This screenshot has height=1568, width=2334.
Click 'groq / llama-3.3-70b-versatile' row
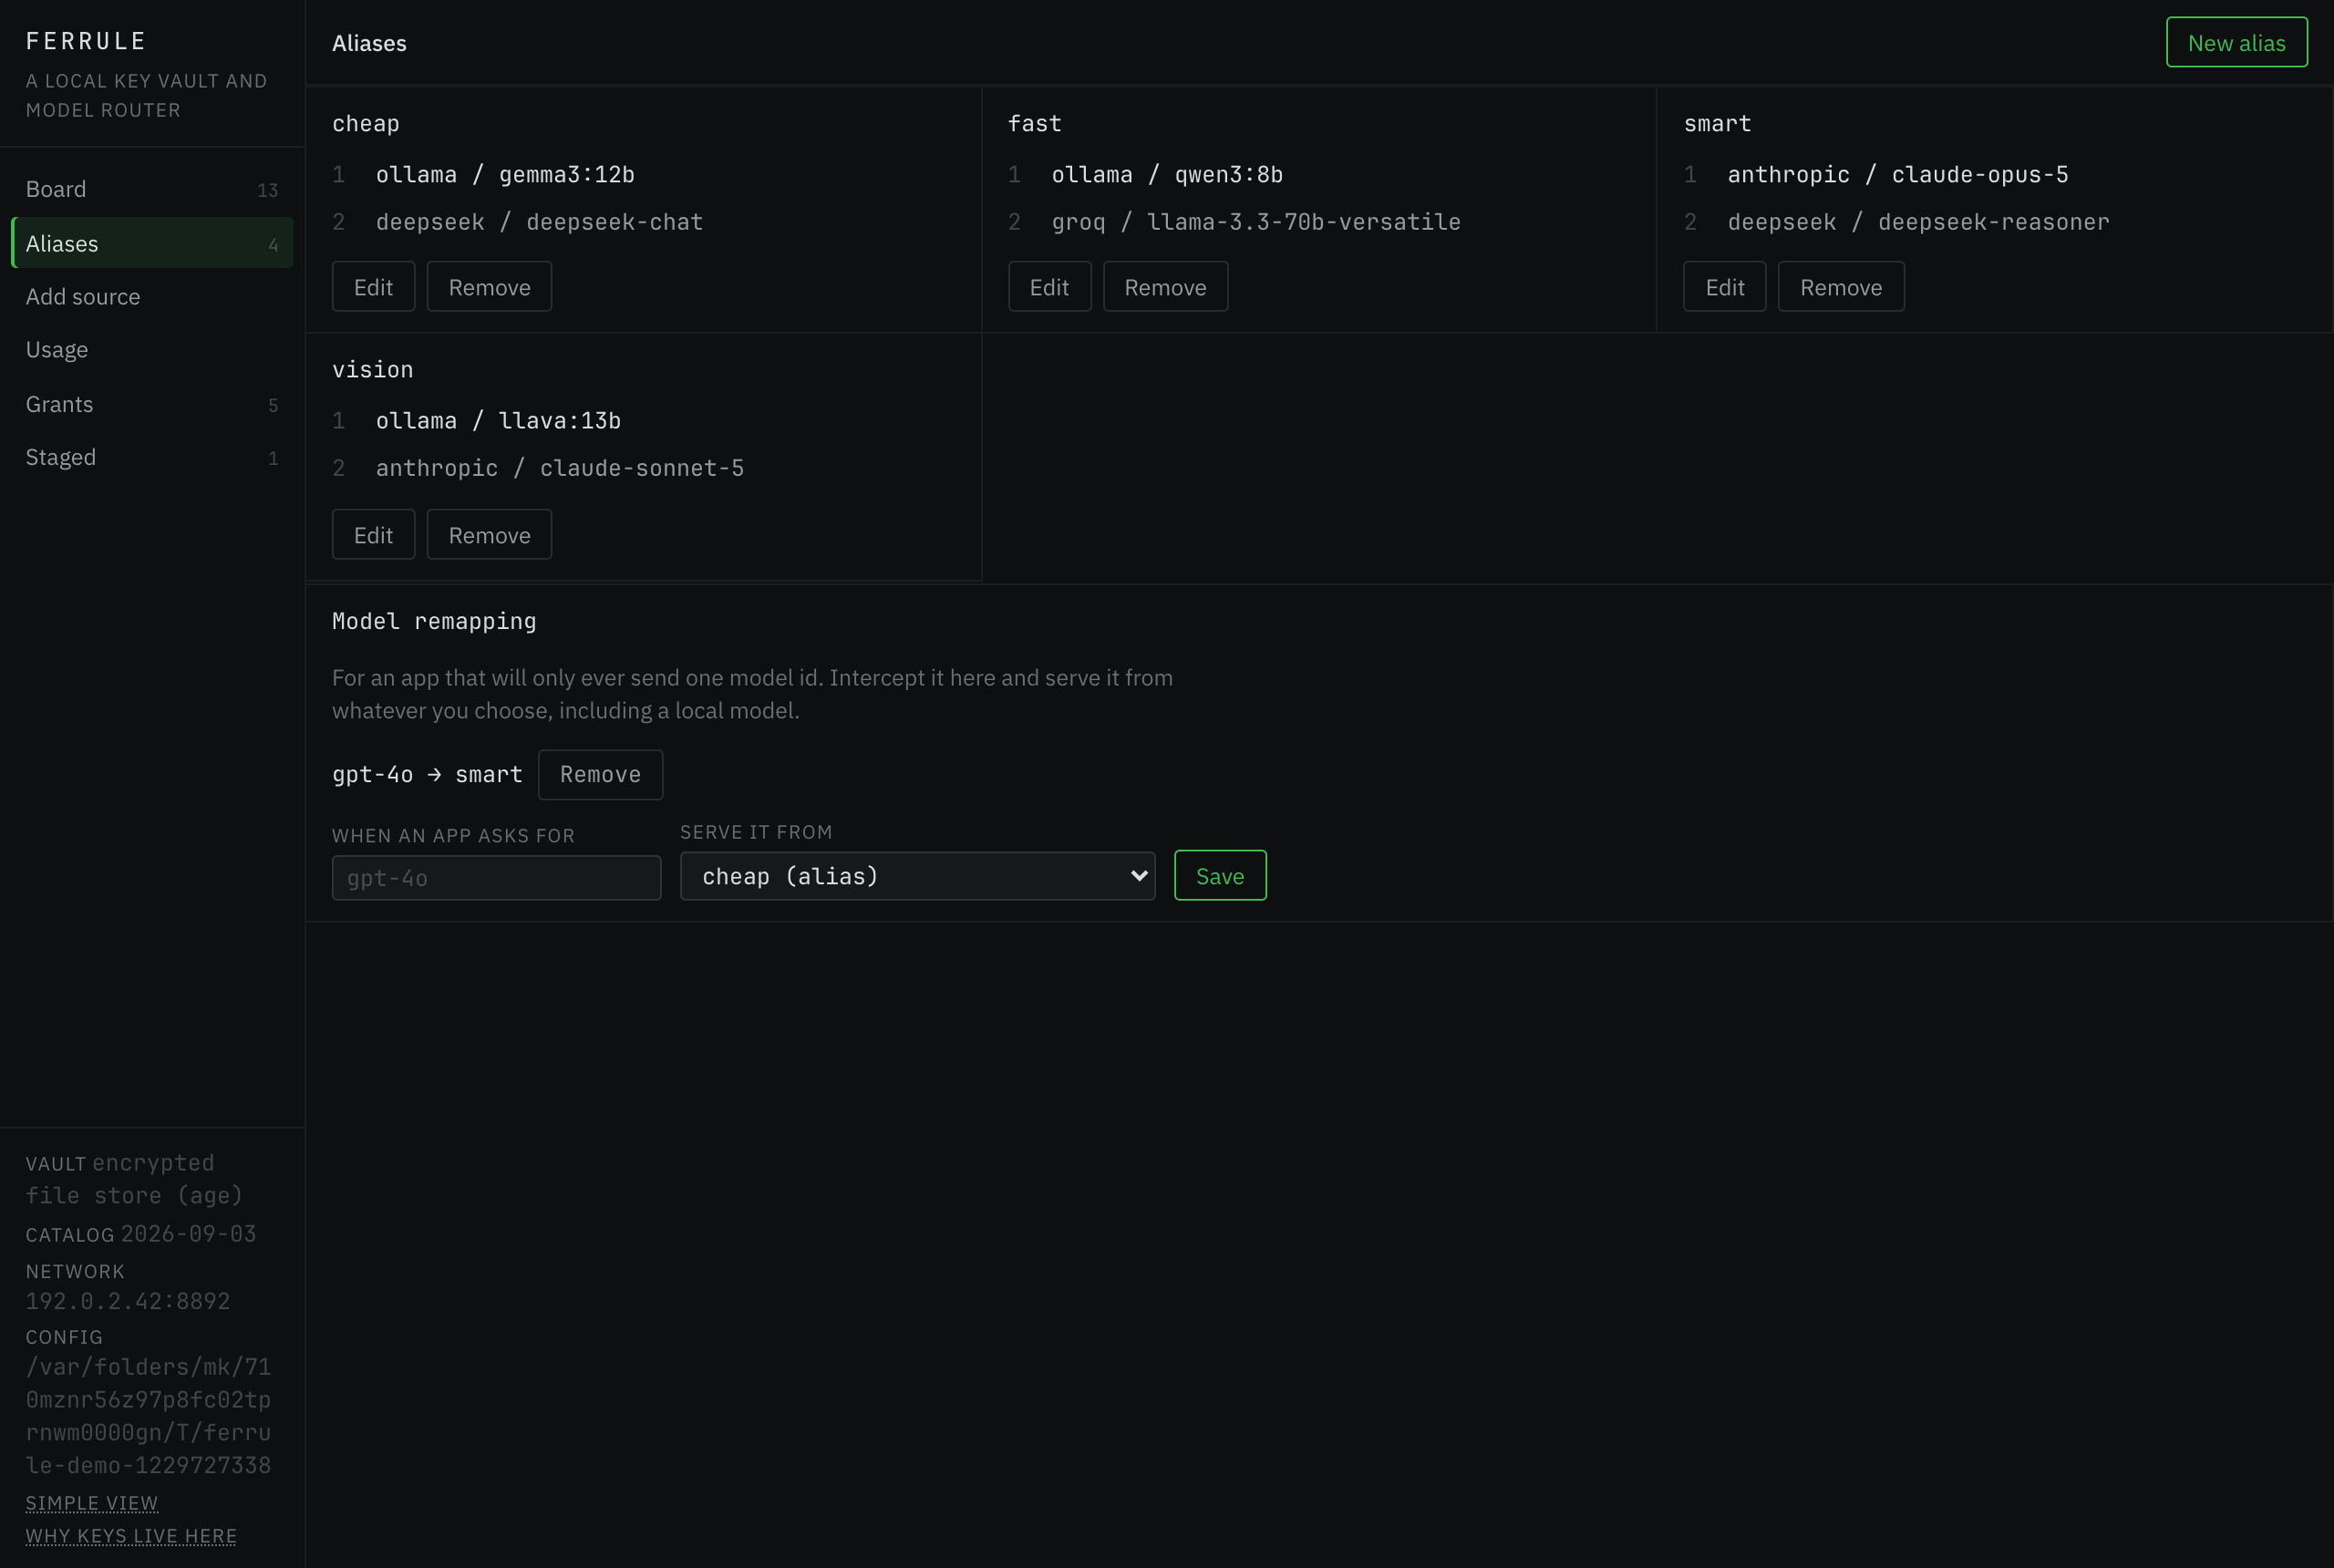click(x=1256, y=222)
